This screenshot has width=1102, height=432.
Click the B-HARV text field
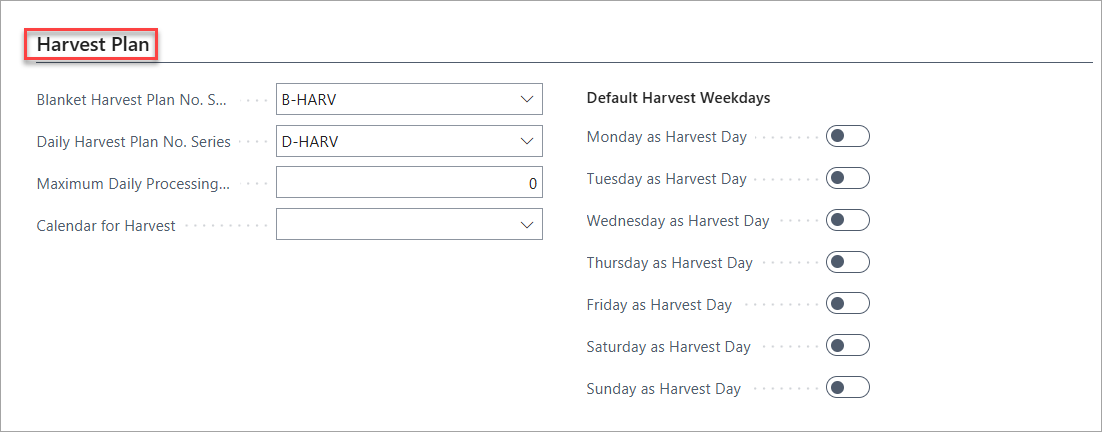(409, 100)
